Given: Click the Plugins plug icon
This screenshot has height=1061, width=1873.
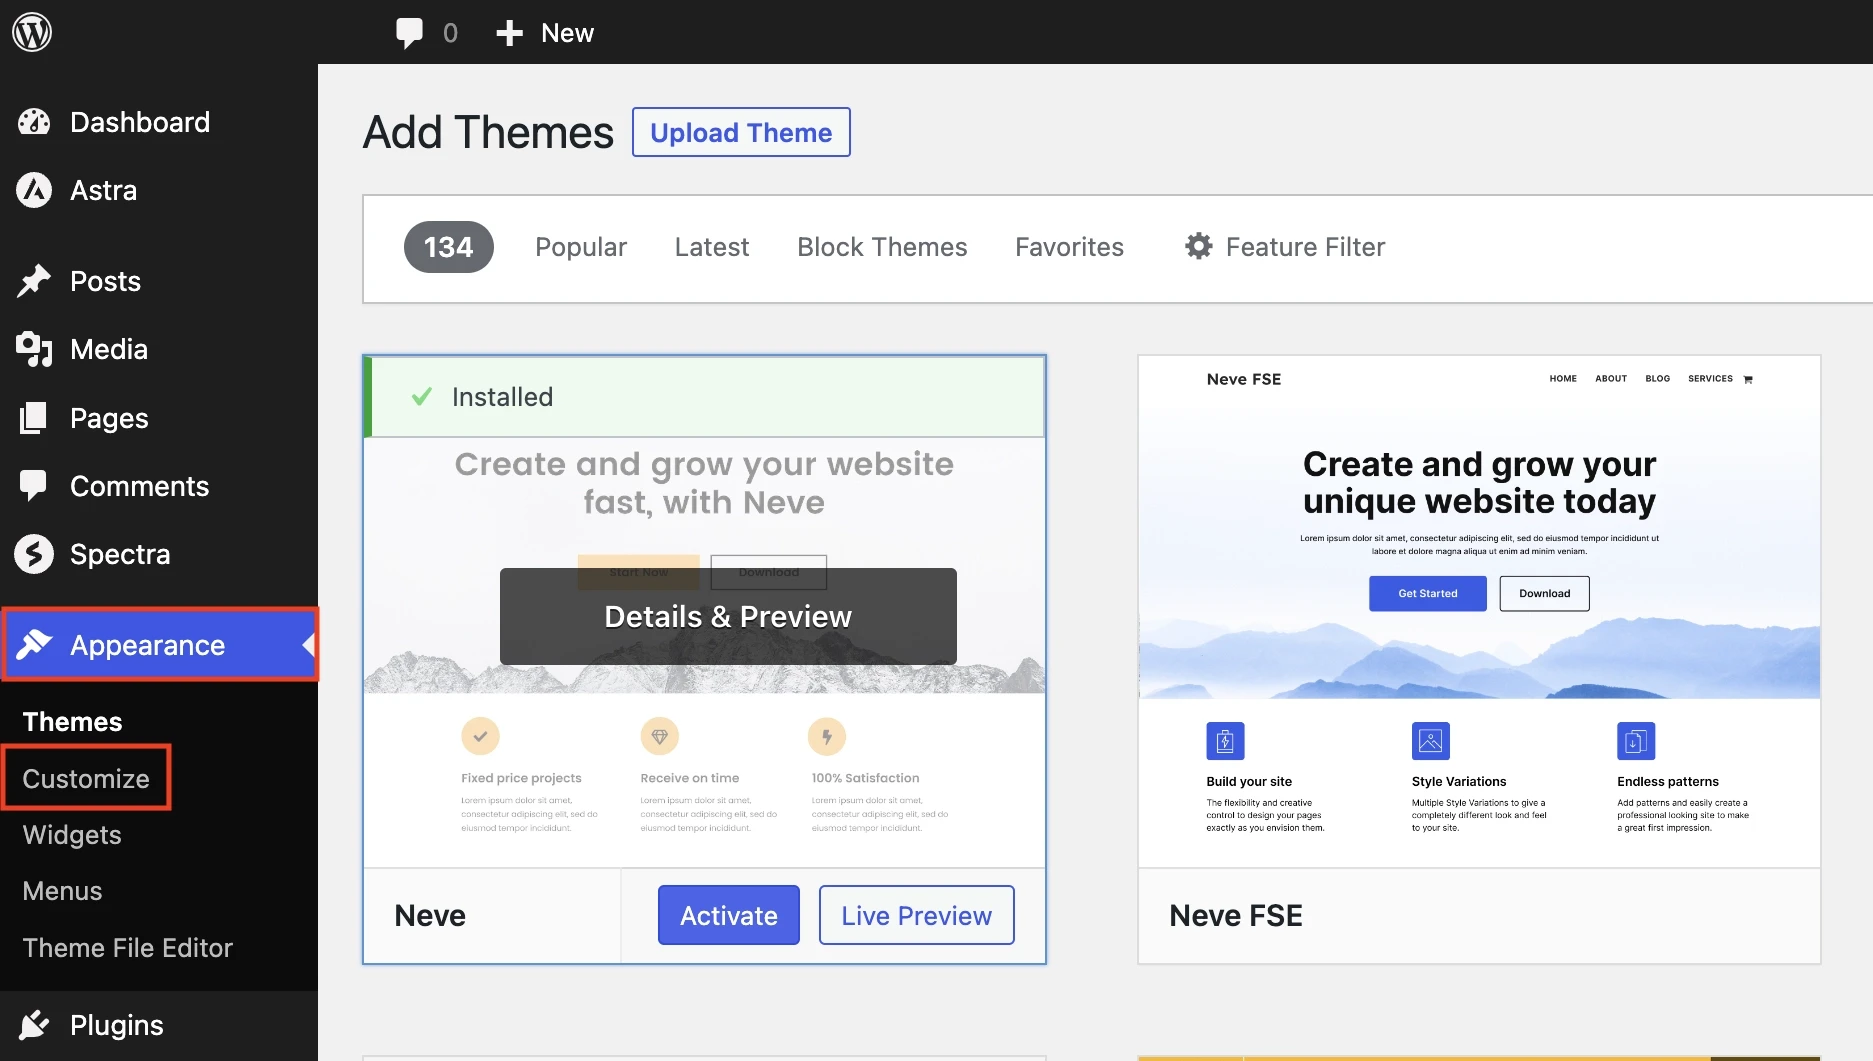Looking at the screenshot, I should point(34,1025).
